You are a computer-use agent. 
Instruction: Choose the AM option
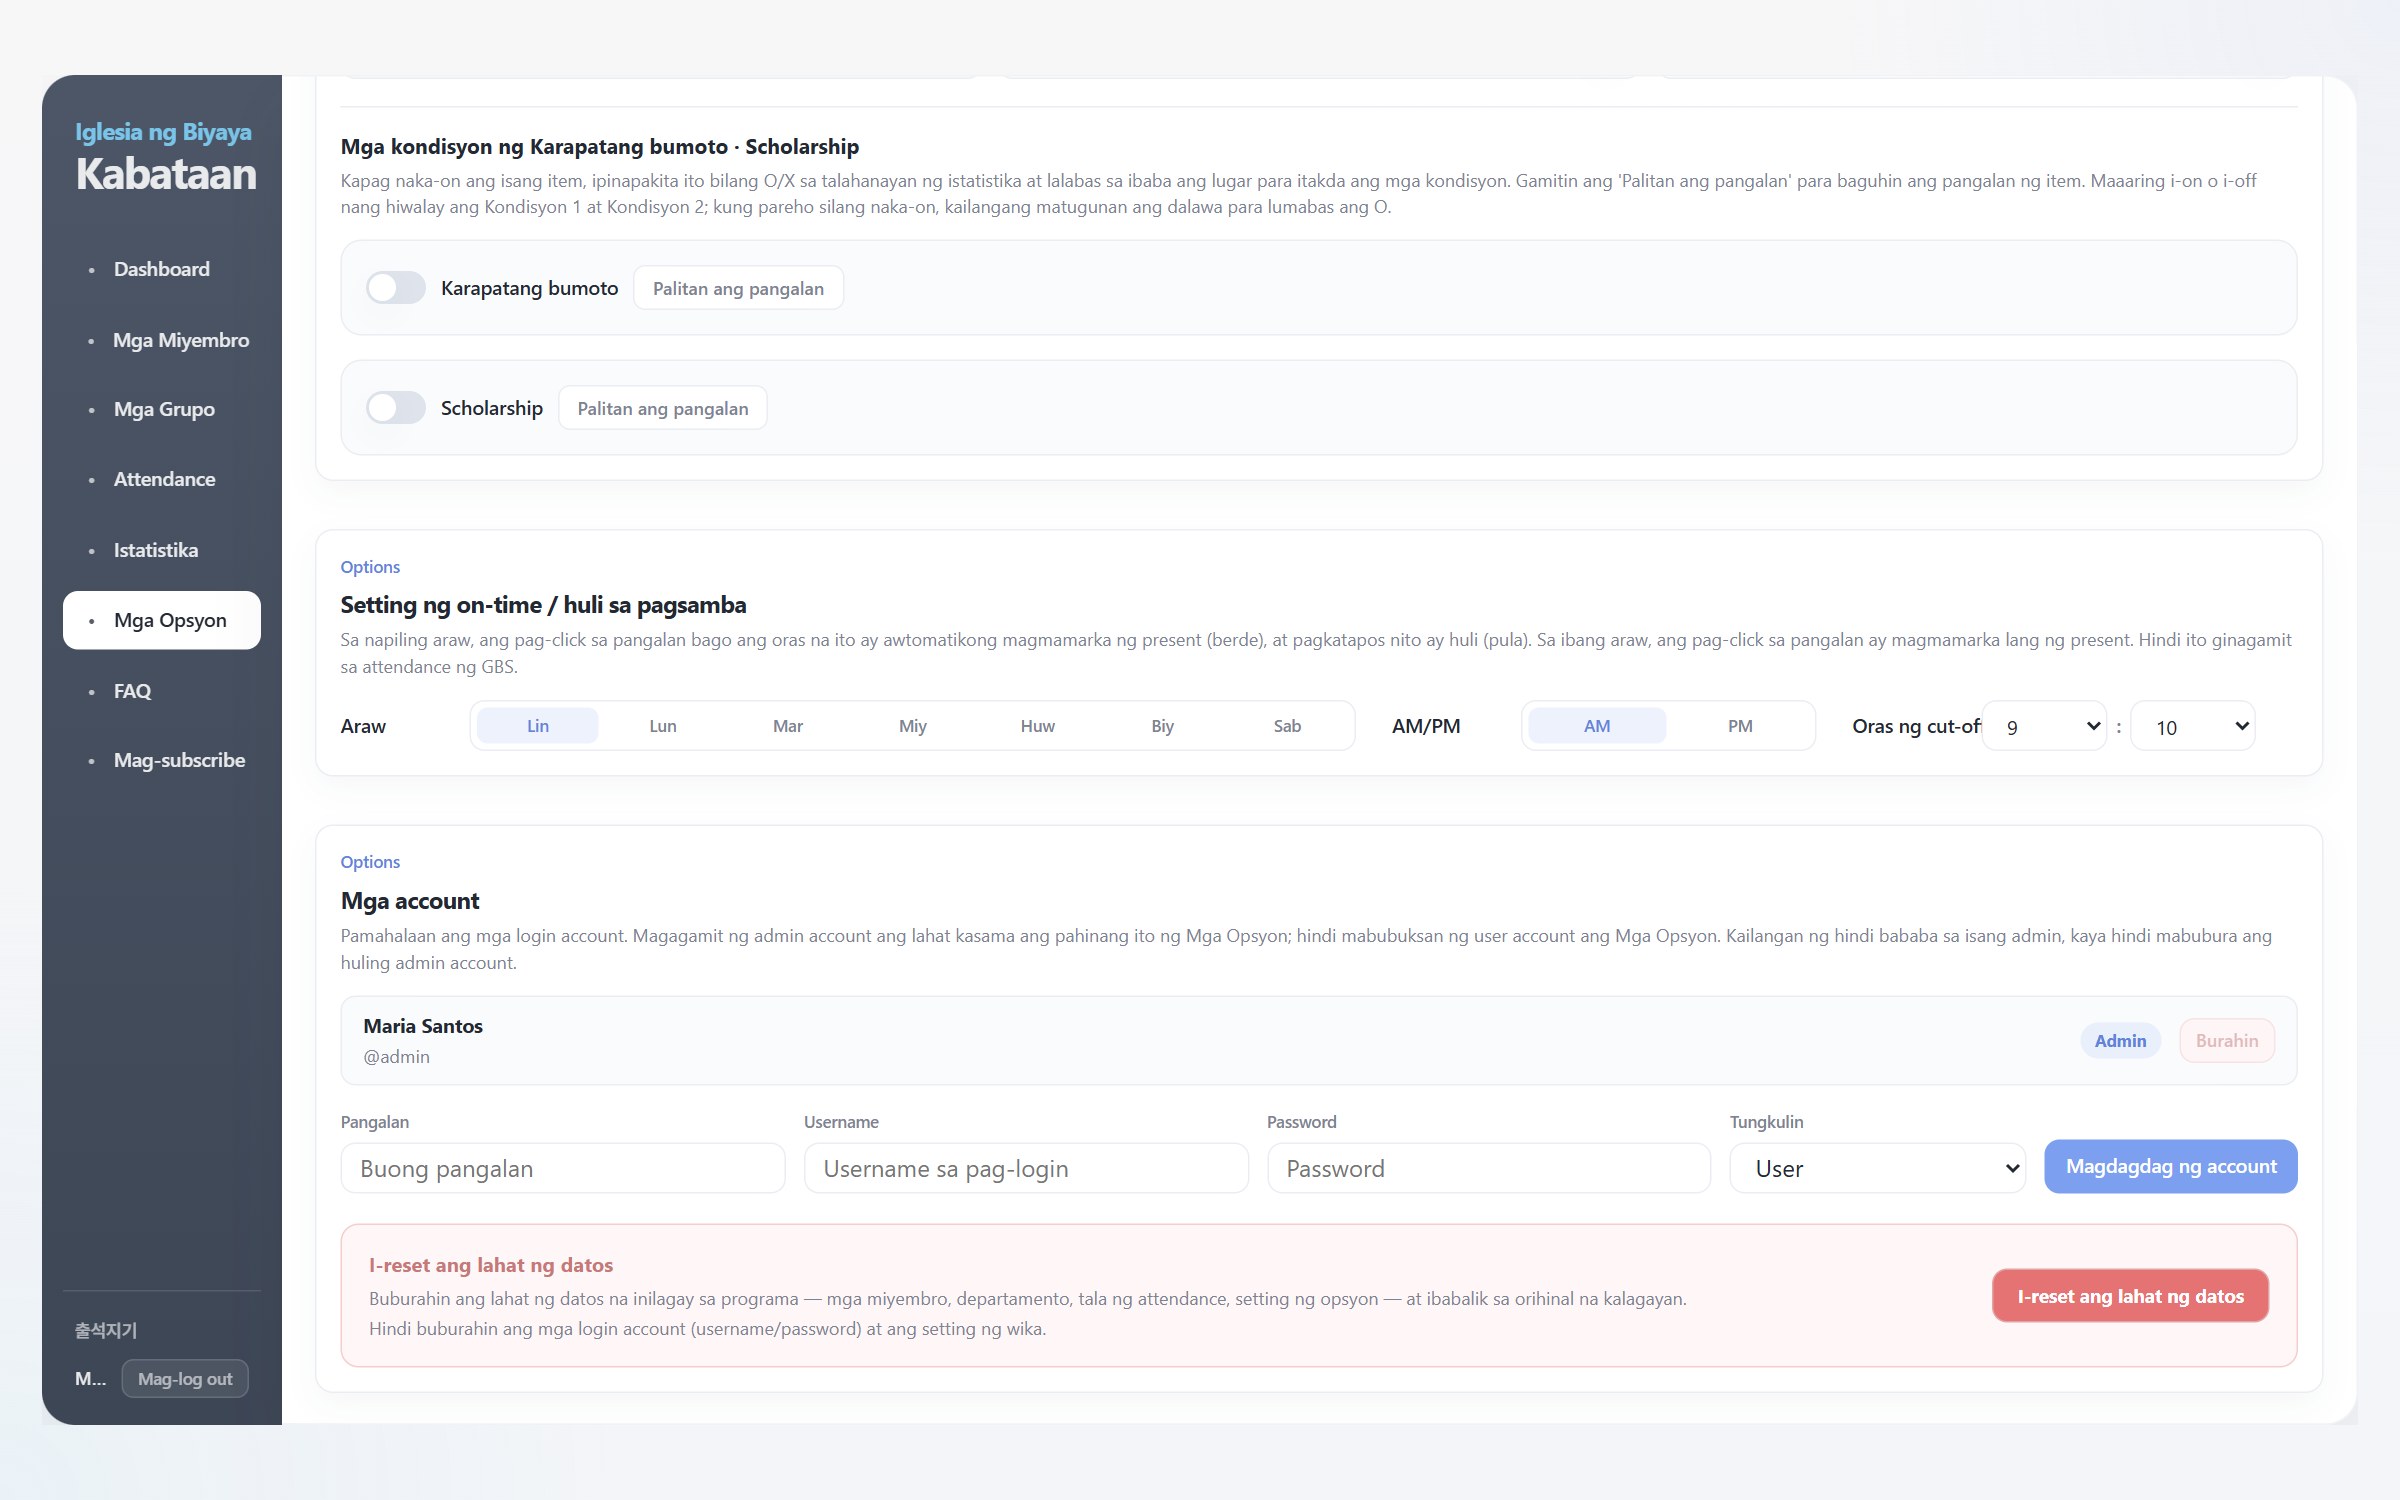coord(1597,726)
